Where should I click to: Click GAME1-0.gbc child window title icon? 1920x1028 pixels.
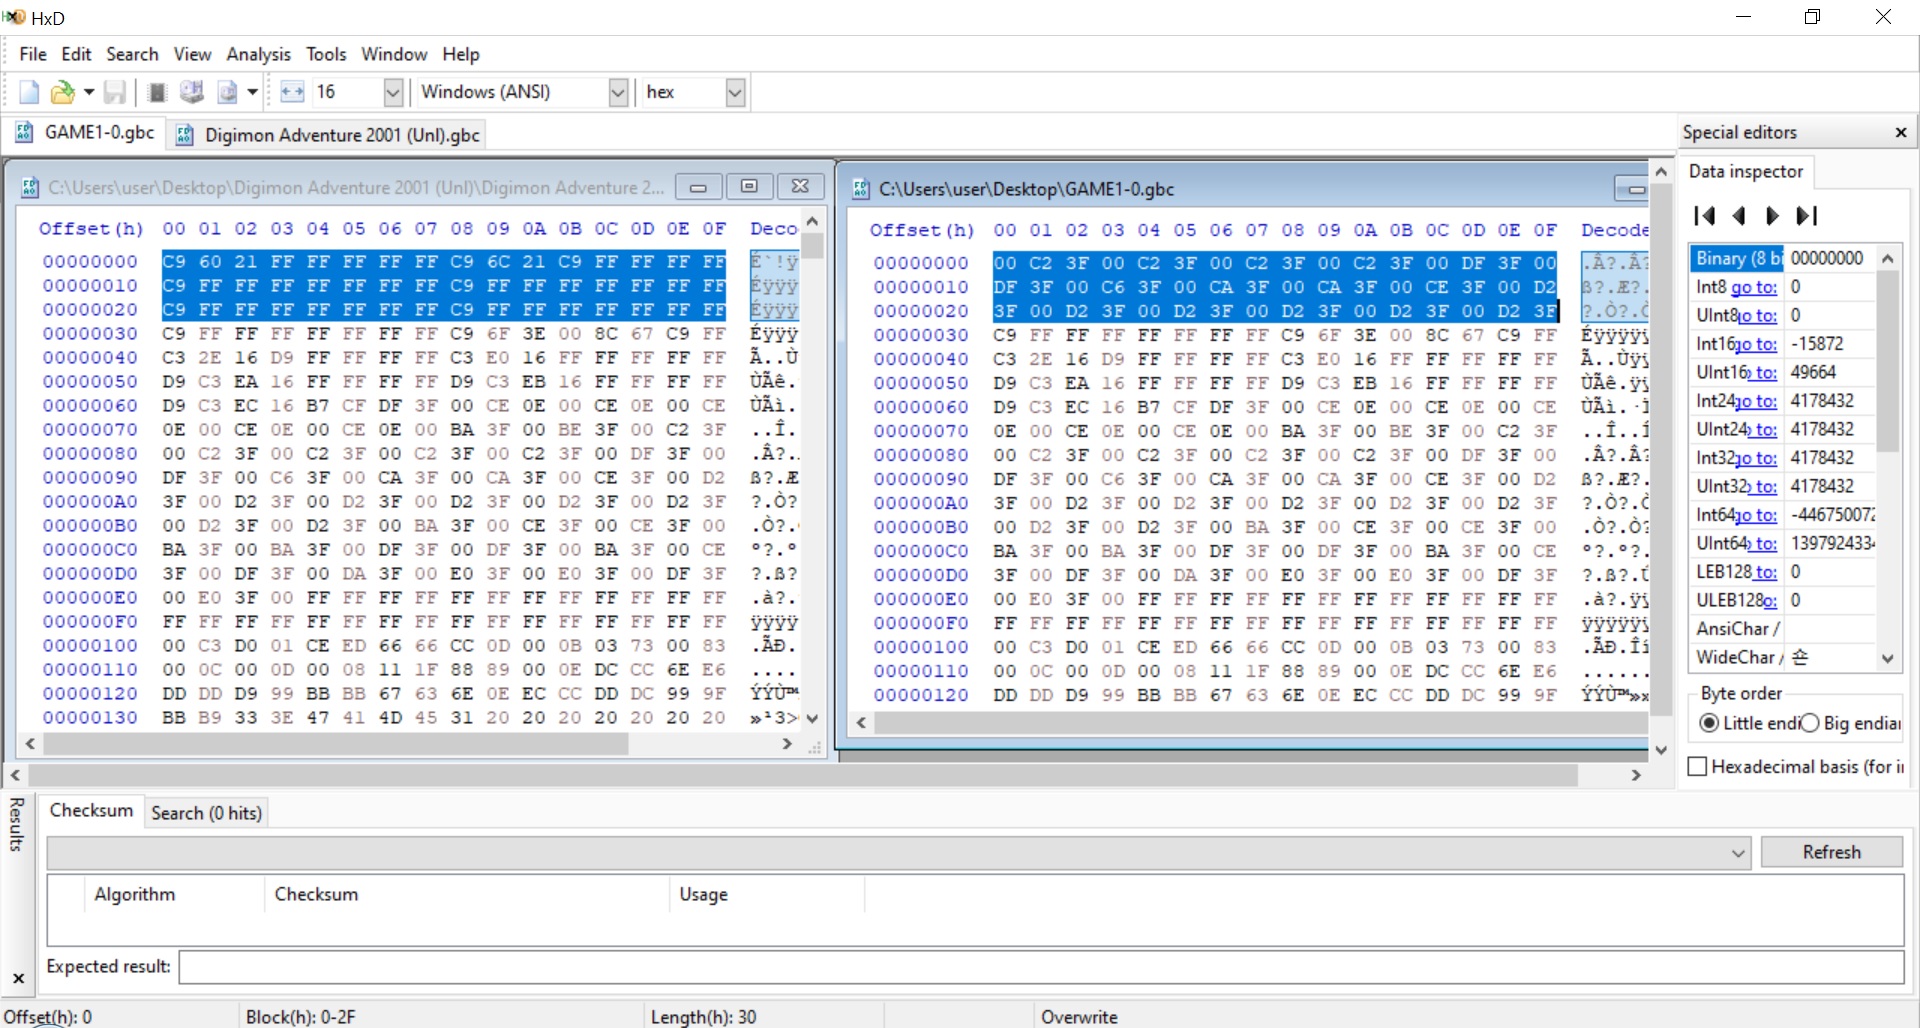(861, 189)
